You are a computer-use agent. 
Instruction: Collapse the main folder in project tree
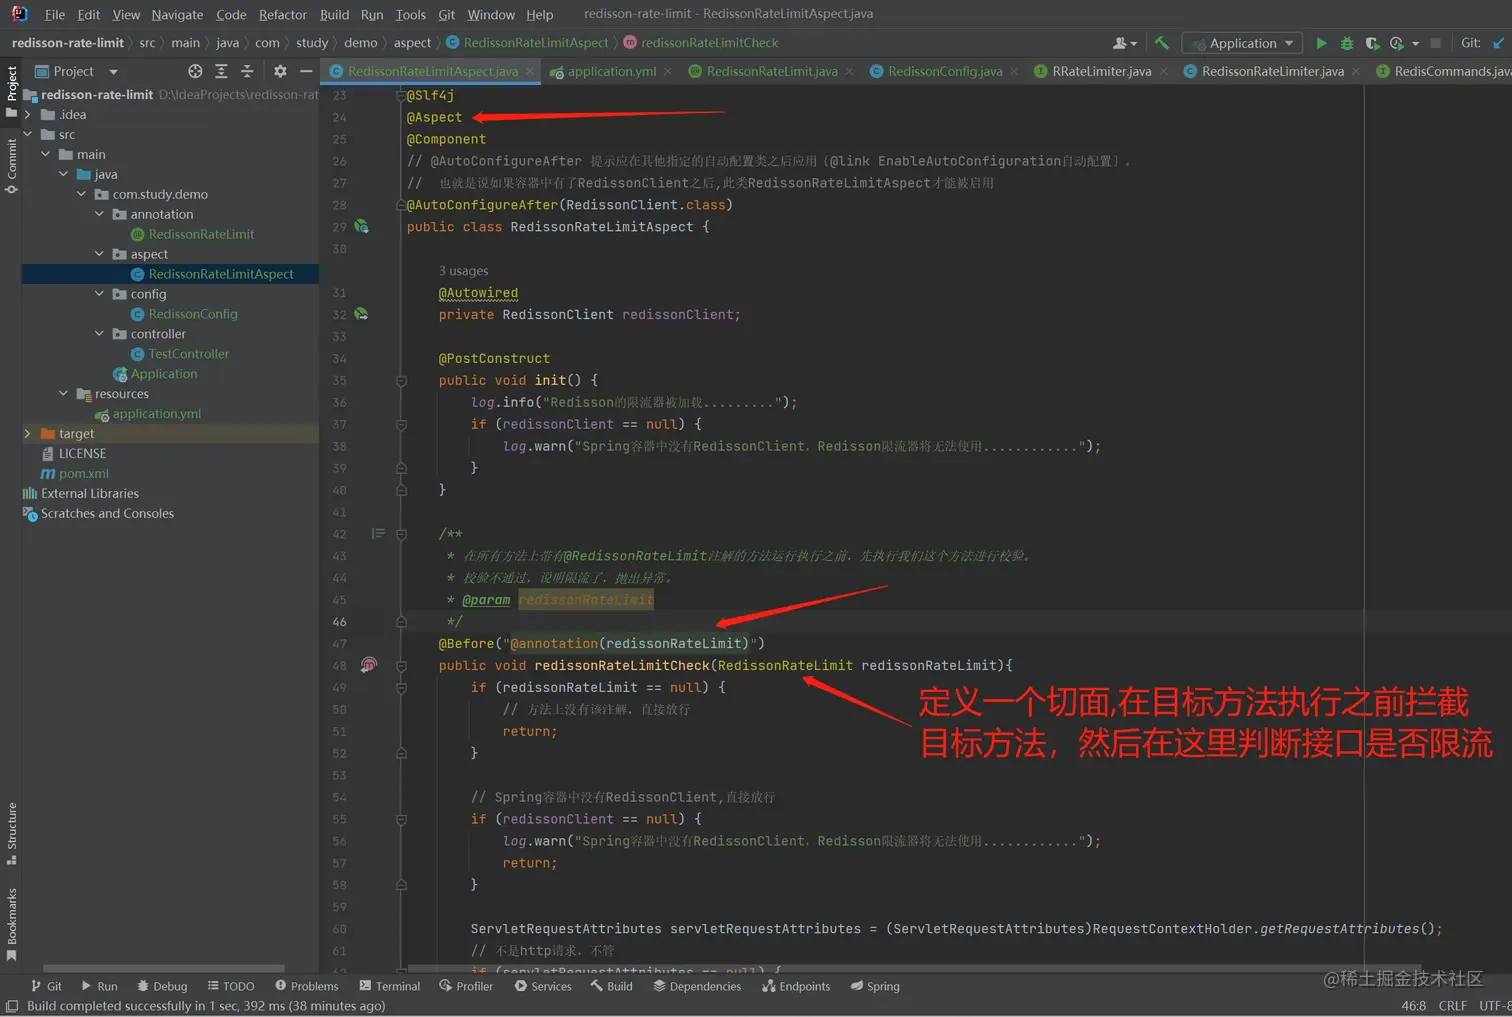click(x=46, y=154)
